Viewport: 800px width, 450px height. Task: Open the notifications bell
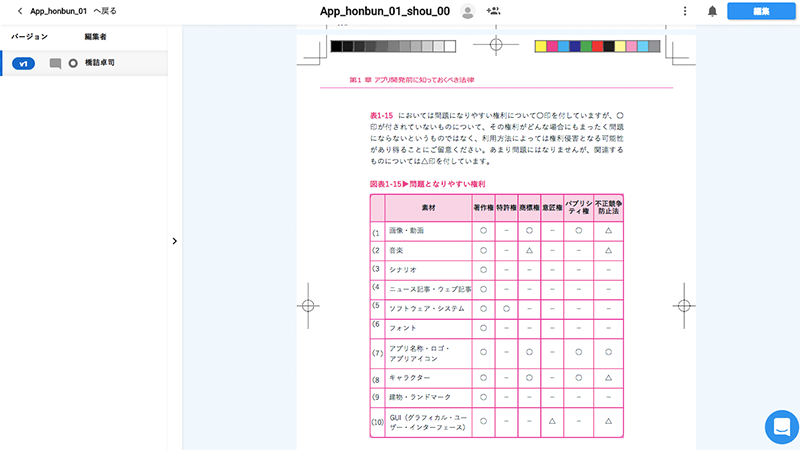(712, 11)
